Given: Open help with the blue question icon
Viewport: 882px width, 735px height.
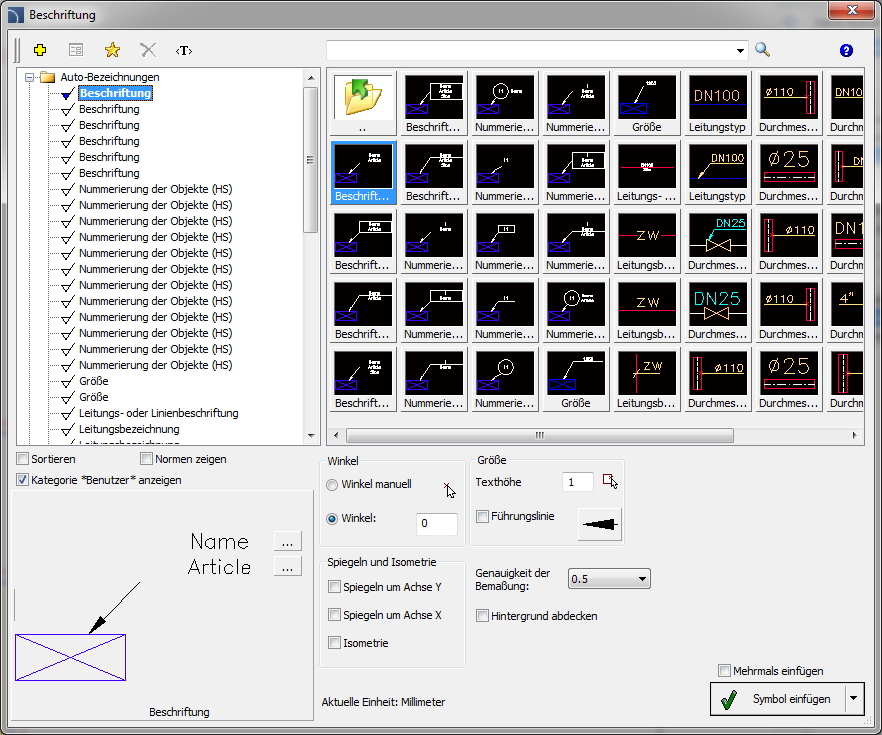Looking at the screenshot, I should point(846,50).
